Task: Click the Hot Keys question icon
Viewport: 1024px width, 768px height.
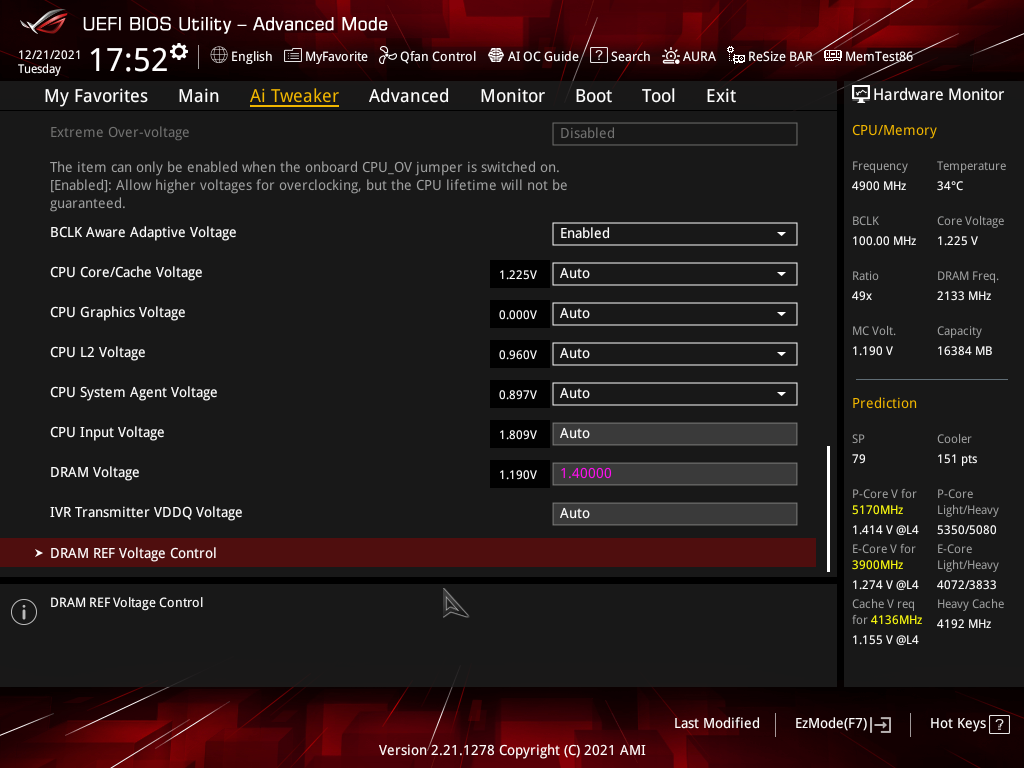Action: click(x=999, y=724)
